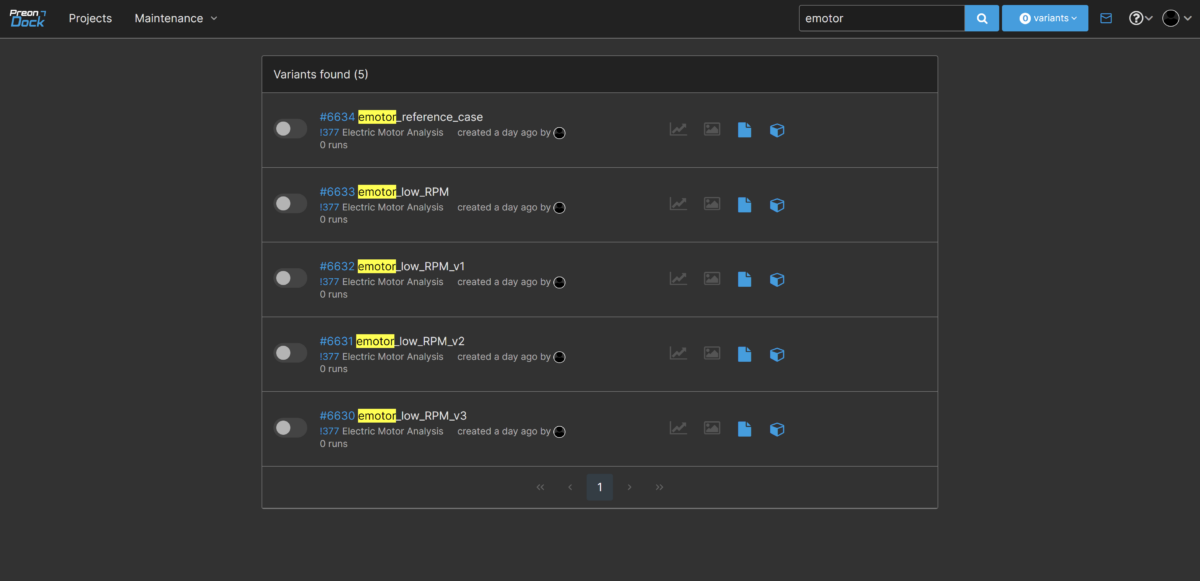The image size is (1200, 581).
Task: Go to the Projects page
Action: click(x=90, y=18)
